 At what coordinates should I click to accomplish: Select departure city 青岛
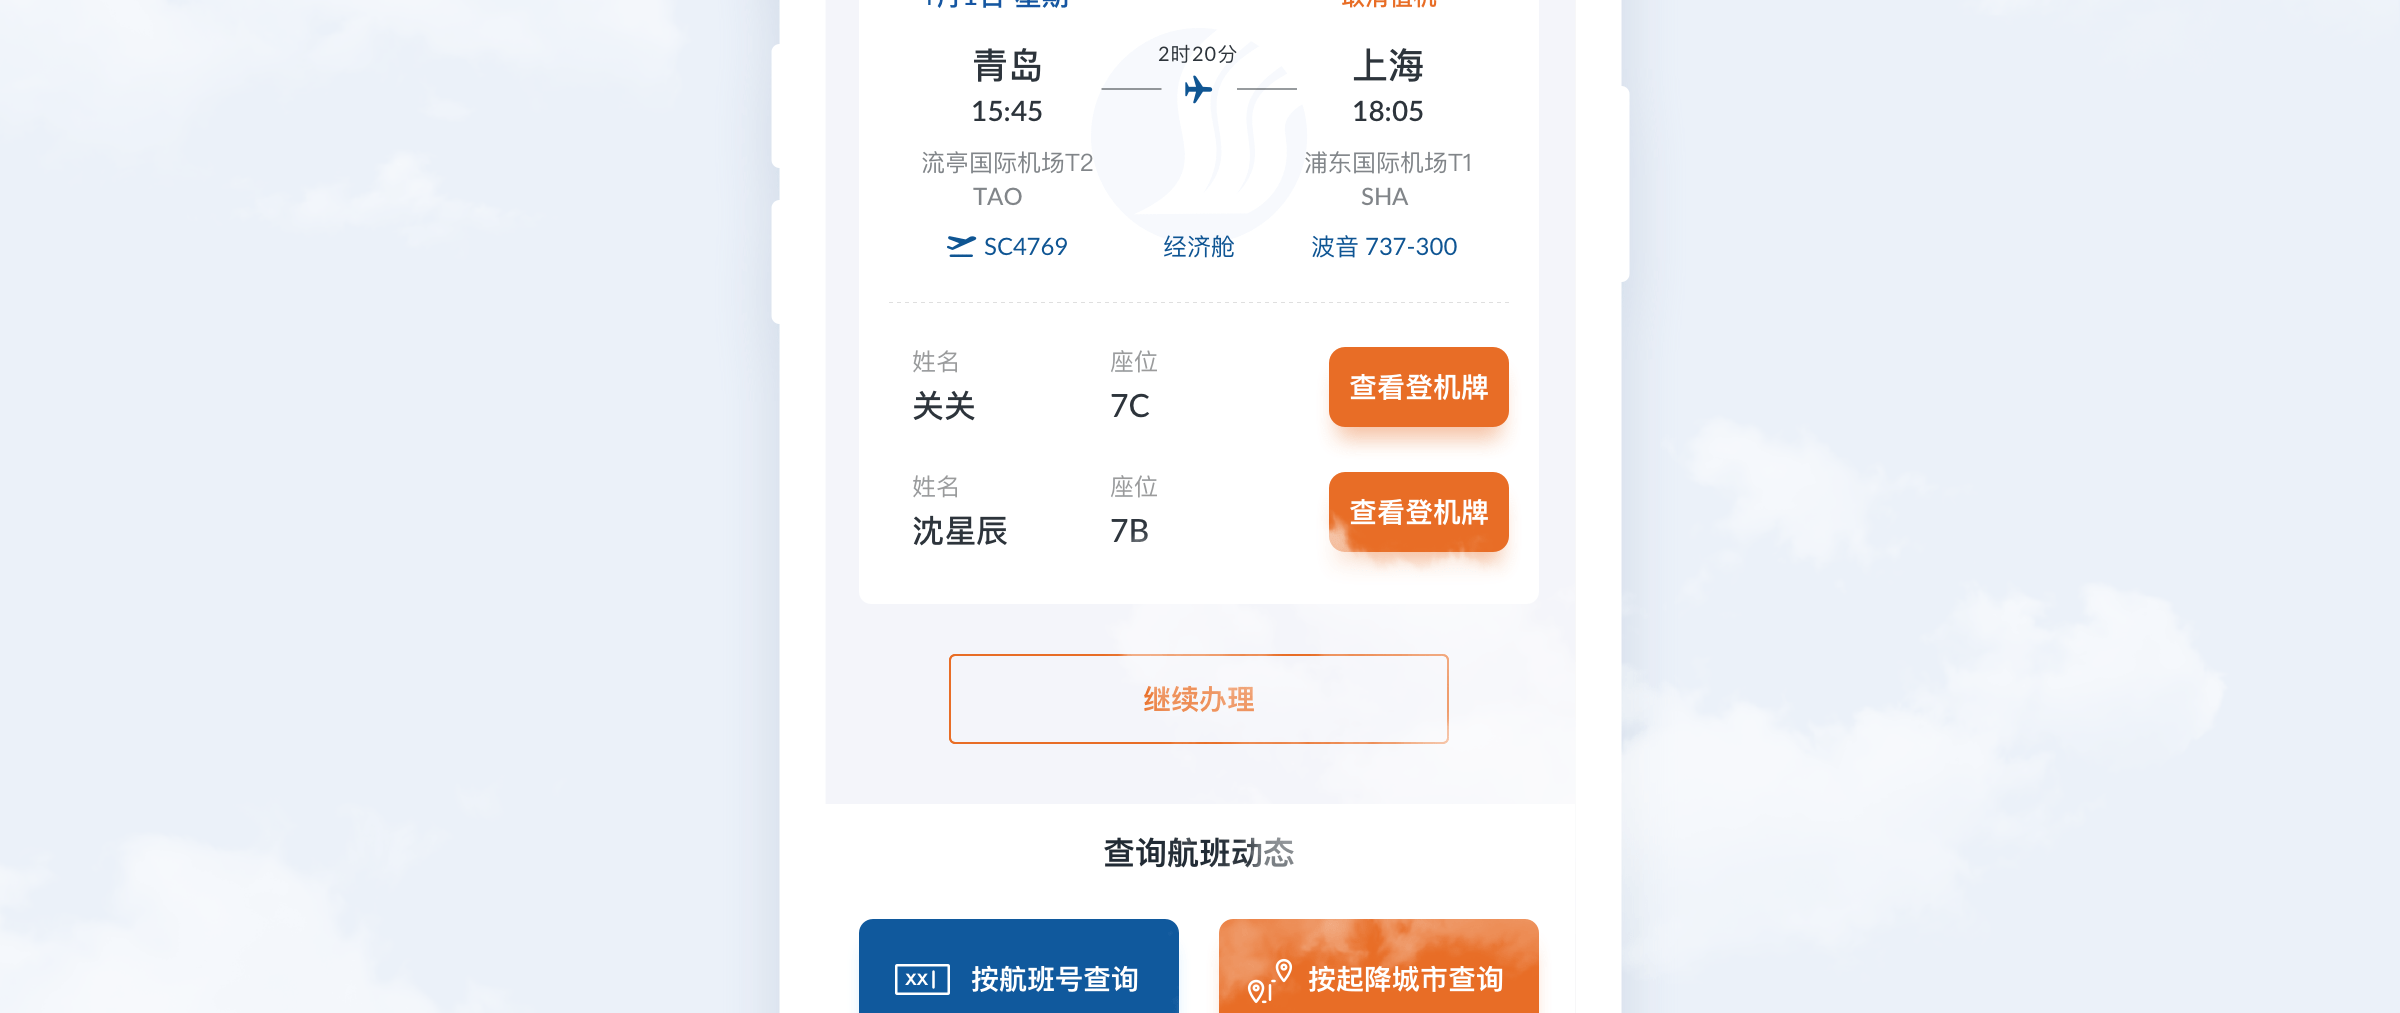coord(1007,66)
